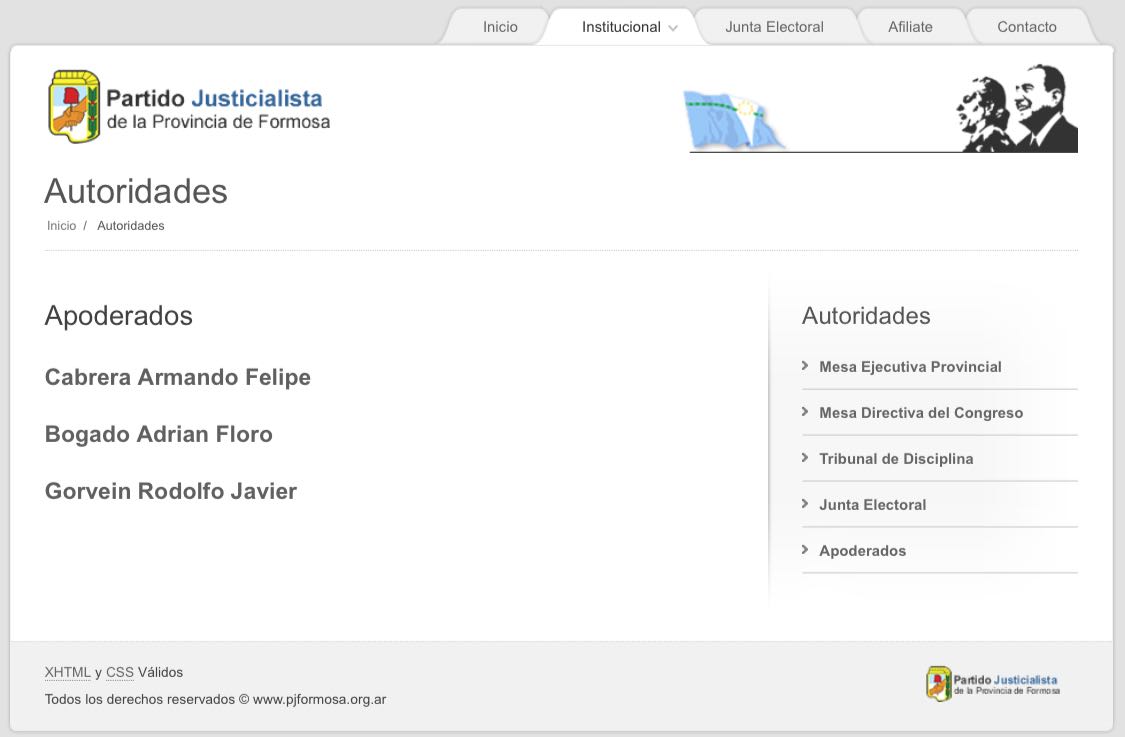
Task: Click the arrow icon beside Junta Electoral sidebar entry
Action: 805,503
